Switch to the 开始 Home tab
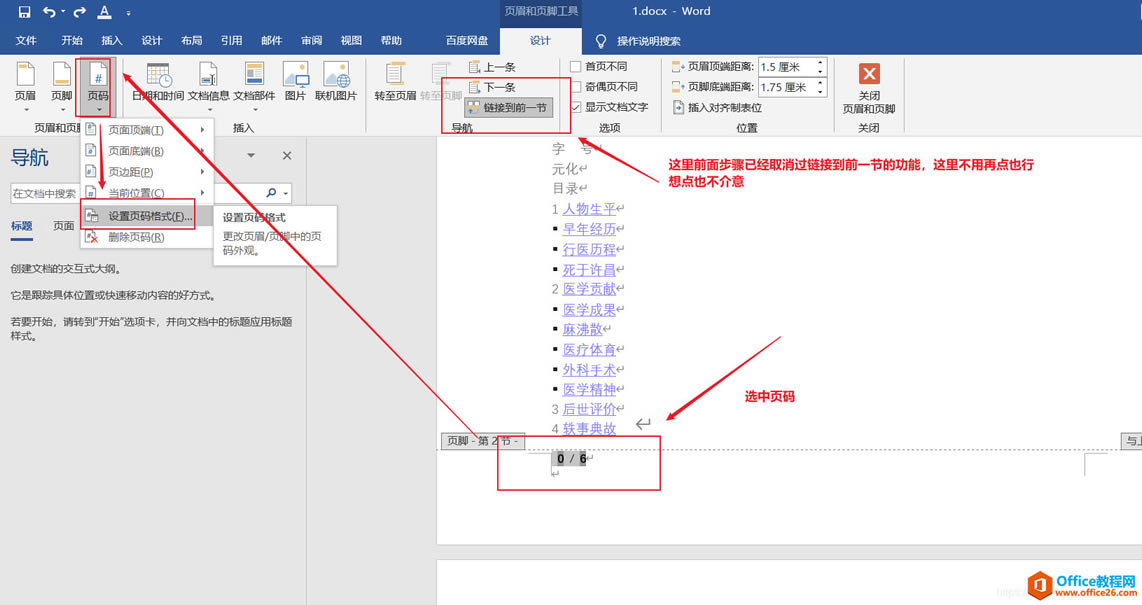 coord(72,41)
